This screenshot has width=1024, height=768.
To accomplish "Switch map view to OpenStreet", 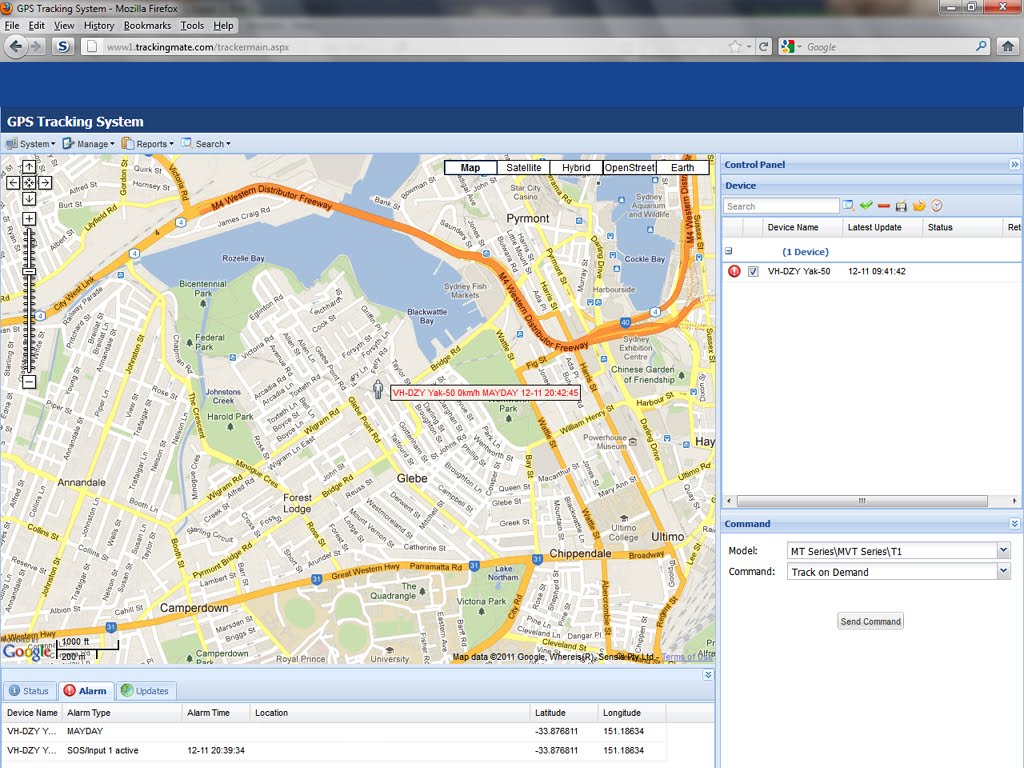I will coord(630,167).
